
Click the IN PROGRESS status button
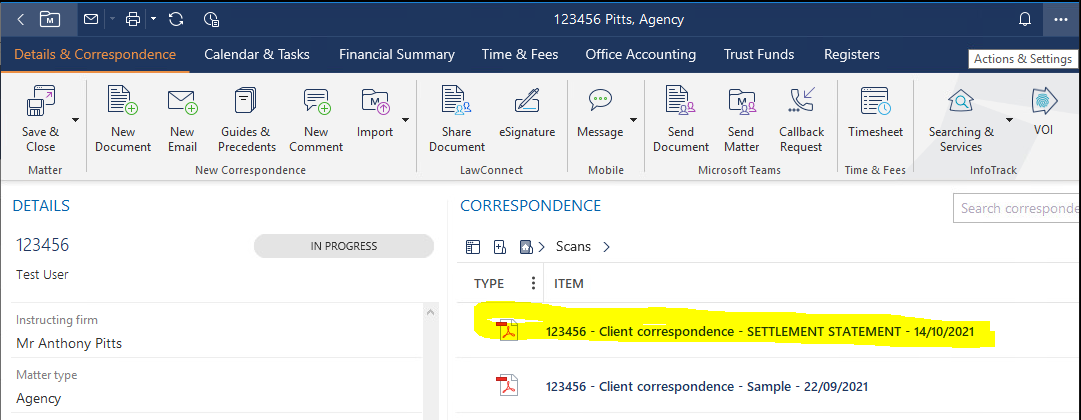[344, 246]
